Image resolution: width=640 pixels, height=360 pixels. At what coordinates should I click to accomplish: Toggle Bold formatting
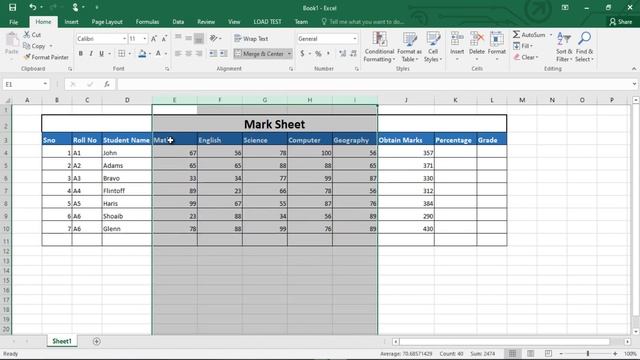(x=81, y=53)
